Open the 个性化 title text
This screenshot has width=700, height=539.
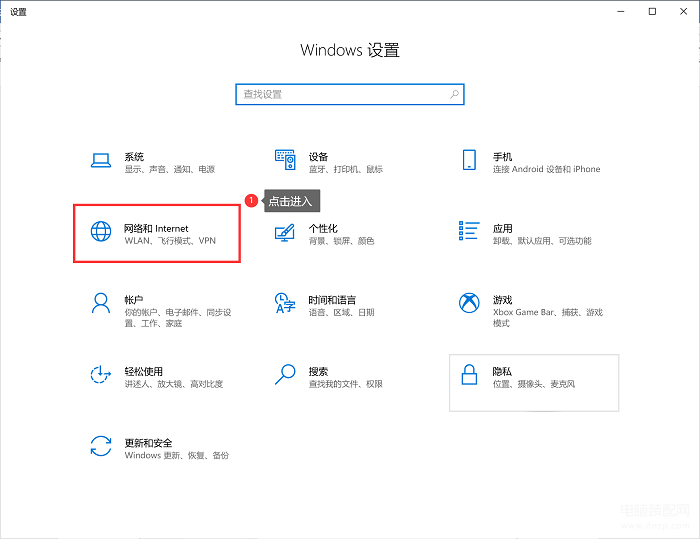click(x=323, y=229)
